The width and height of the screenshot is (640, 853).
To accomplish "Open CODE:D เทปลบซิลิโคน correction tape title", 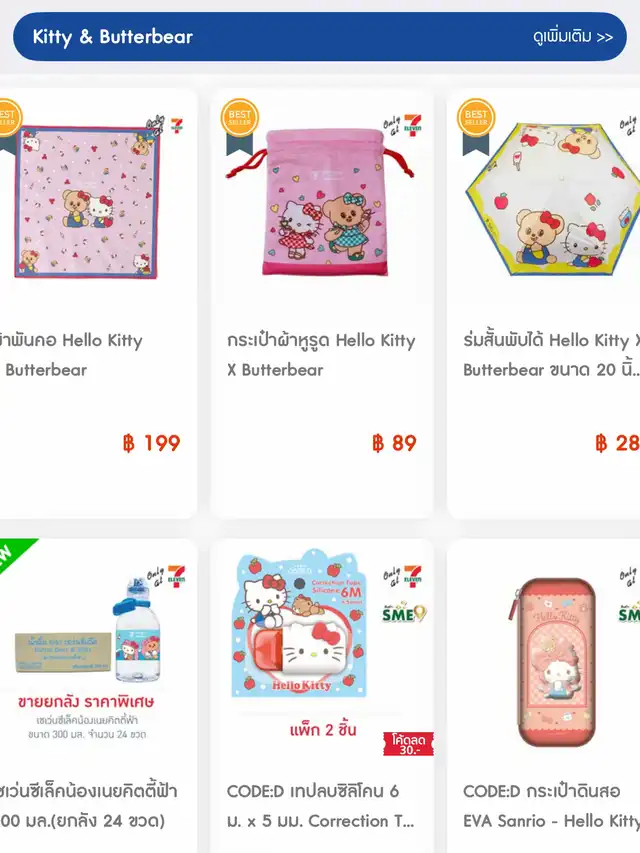I will click(x=320, y=806).
